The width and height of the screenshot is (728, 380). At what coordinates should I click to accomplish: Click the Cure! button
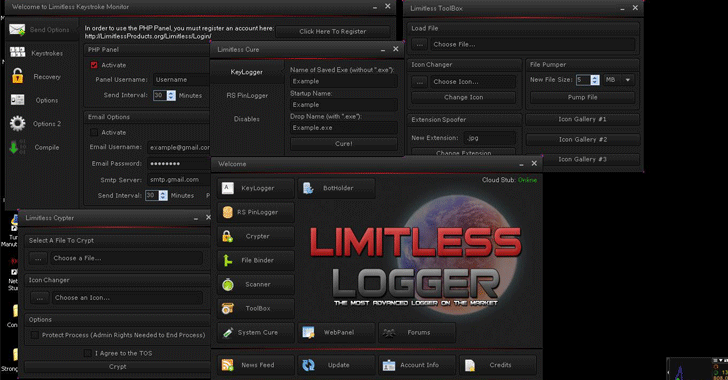pyautogui.click(x=344, y=144)
